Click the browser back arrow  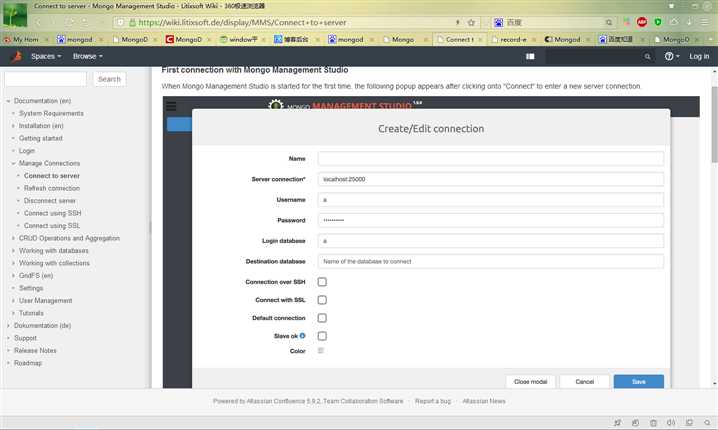[x=39, y=22]
